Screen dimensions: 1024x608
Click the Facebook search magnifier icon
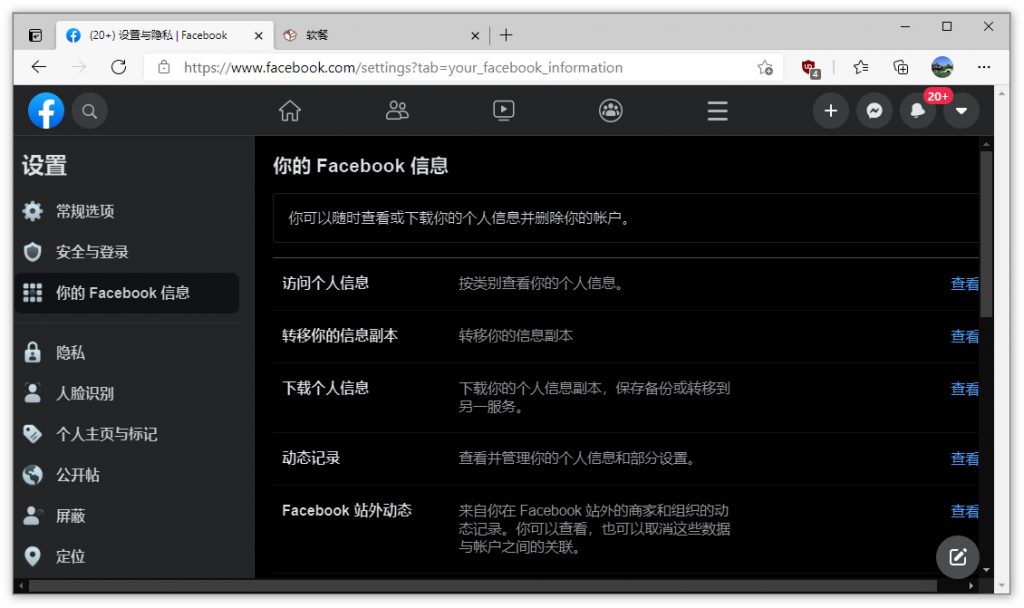(x=89, y=111)
